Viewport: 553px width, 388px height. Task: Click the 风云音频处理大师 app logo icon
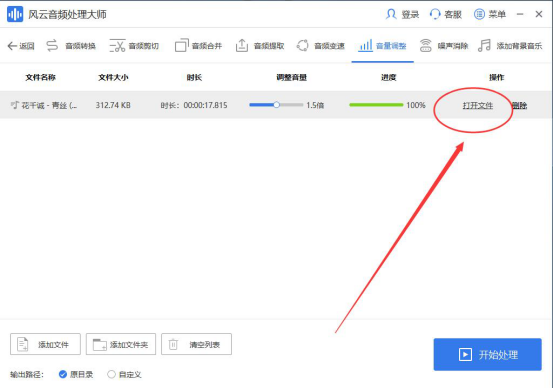point(15,14)
